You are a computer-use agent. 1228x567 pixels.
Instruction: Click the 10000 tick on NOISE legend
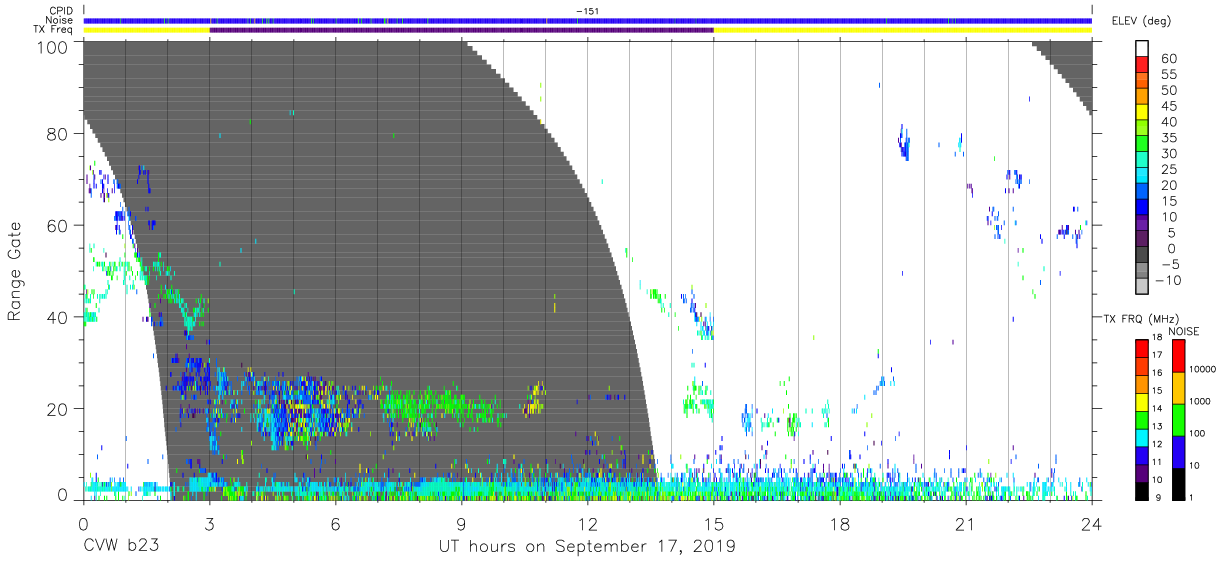click(x=1202, y=369)
